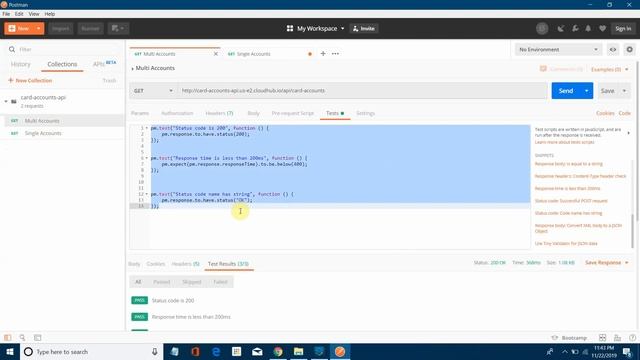Switch to the APIs BETA sidebar tab
This screenshot has width=640, height=360.
tap(104, 64)
